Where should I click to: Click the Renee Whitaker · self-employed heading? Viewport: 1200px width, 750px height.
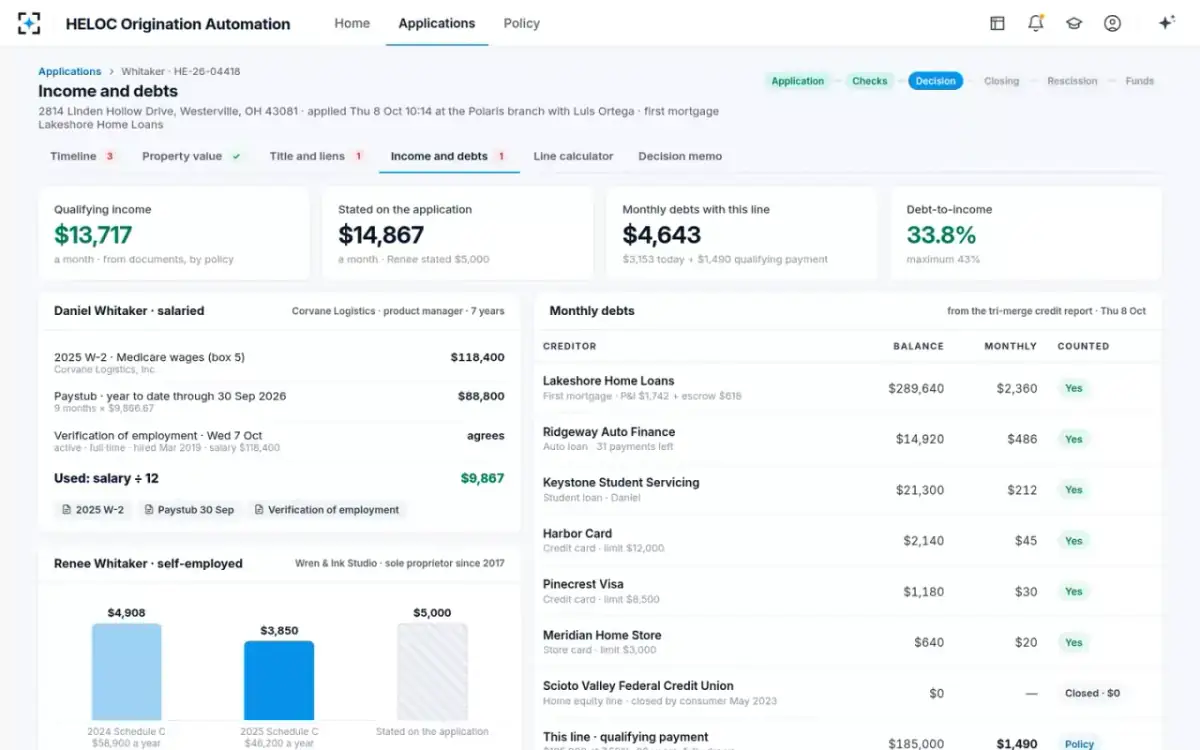coord(148,563)
